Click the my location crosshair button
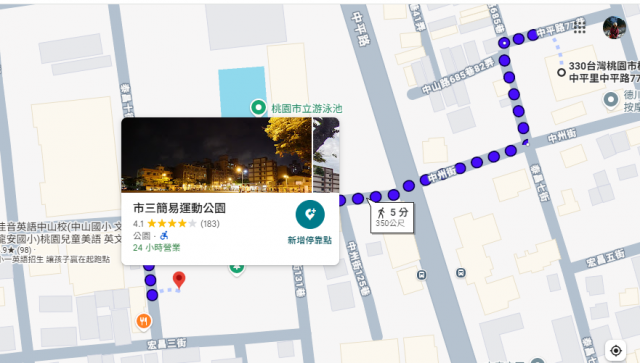The image size is (640, 363). (x=616, y=350)
